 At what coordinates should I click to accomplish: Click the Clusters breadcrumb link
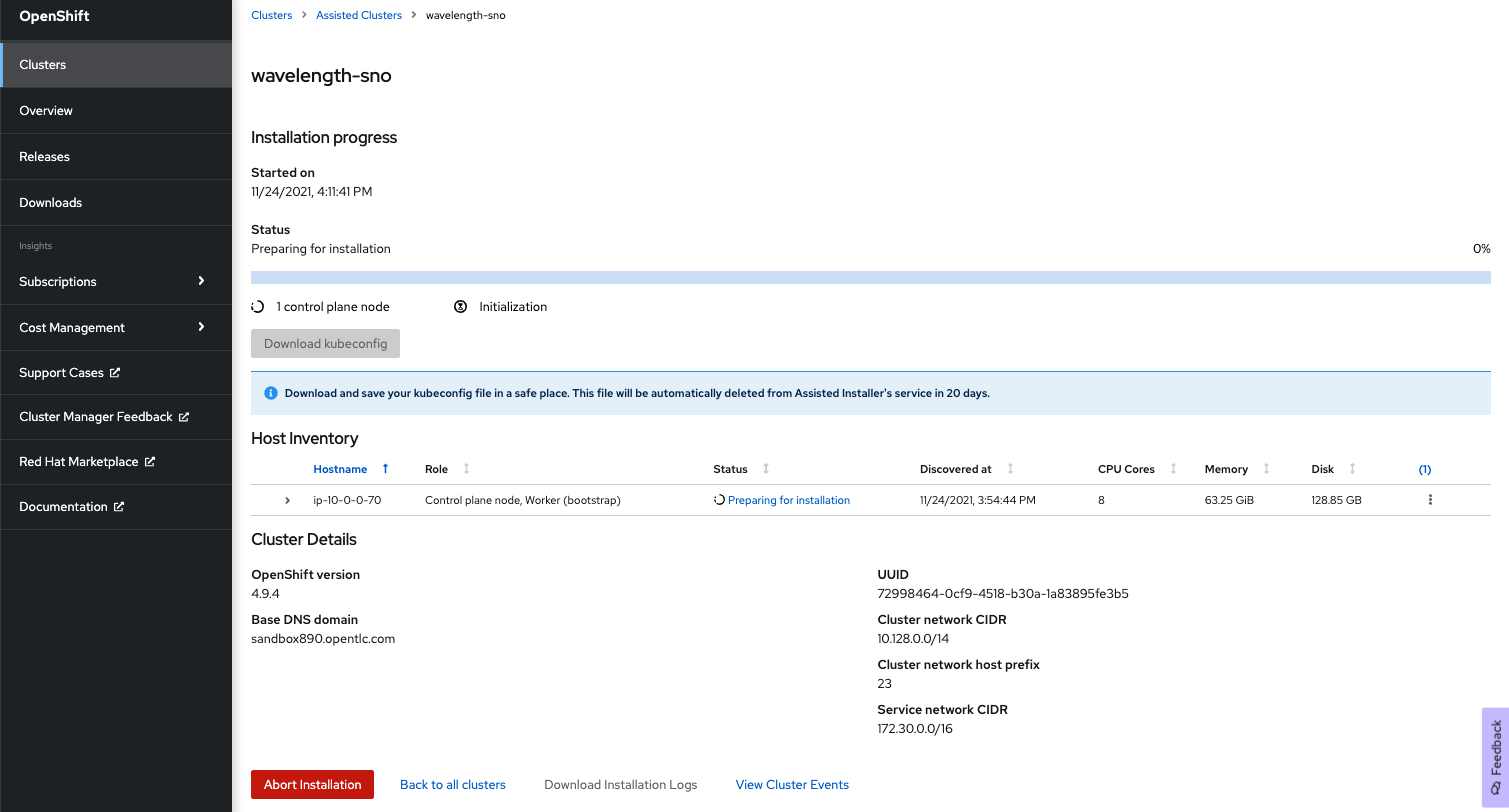(x=272, y=15)
